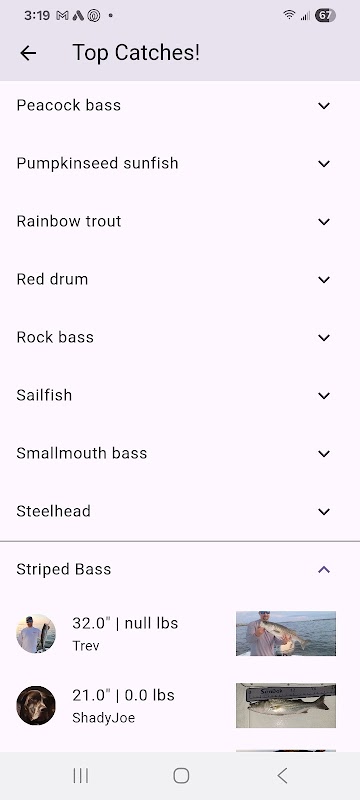Tap Android recent apps button

81,776
